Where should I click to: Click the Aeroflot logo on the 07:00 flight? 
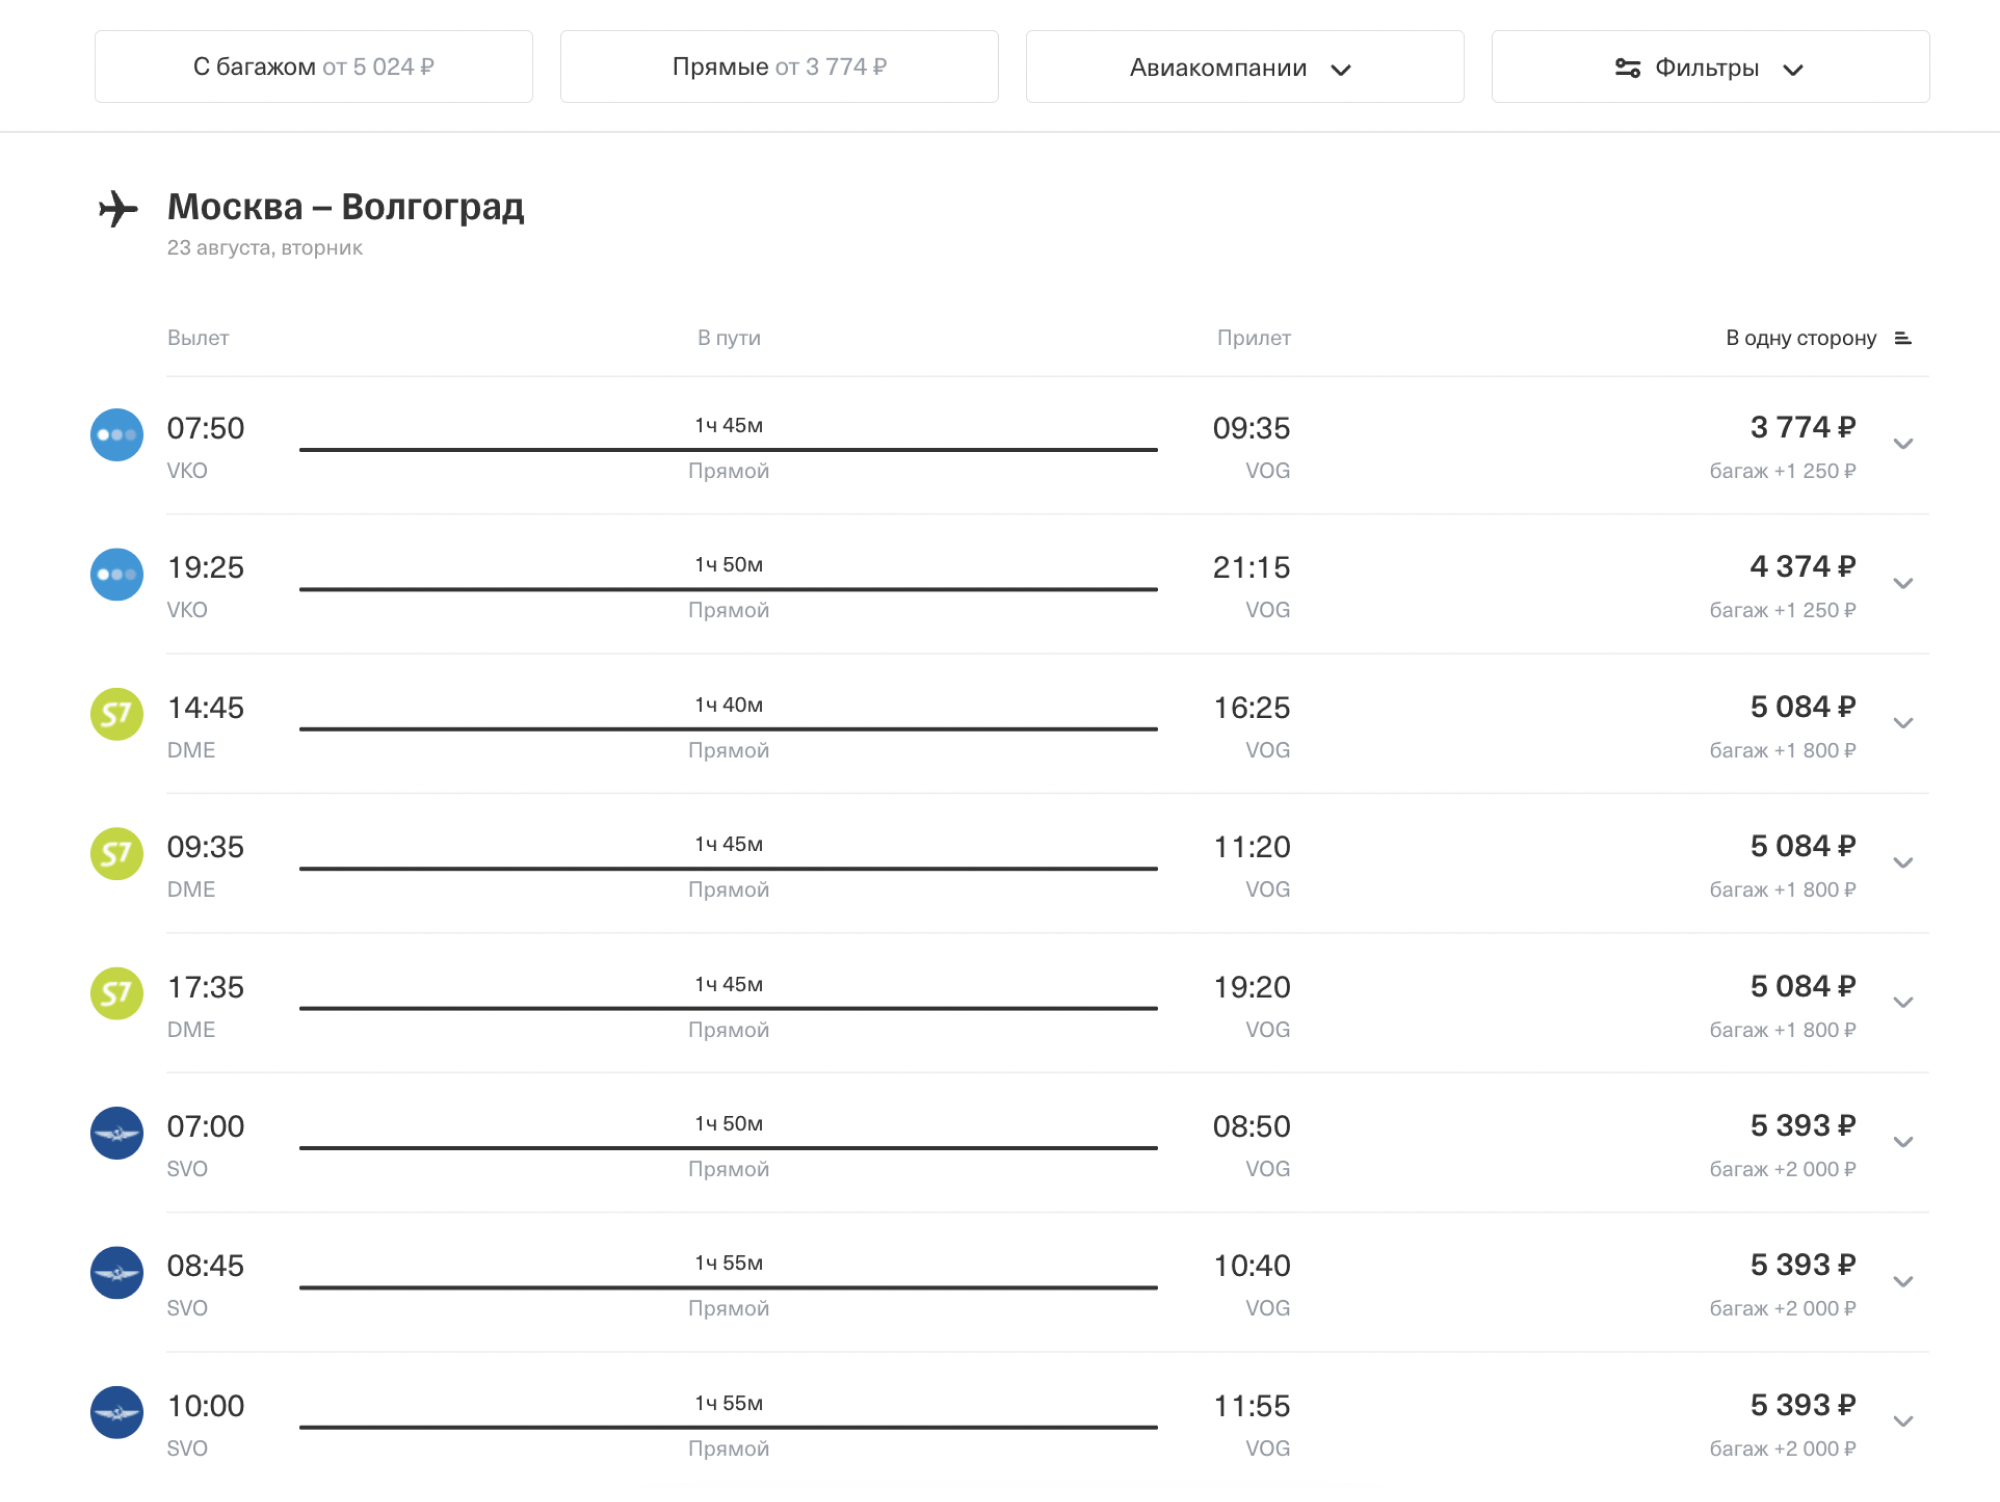(x=117, y=1133)
